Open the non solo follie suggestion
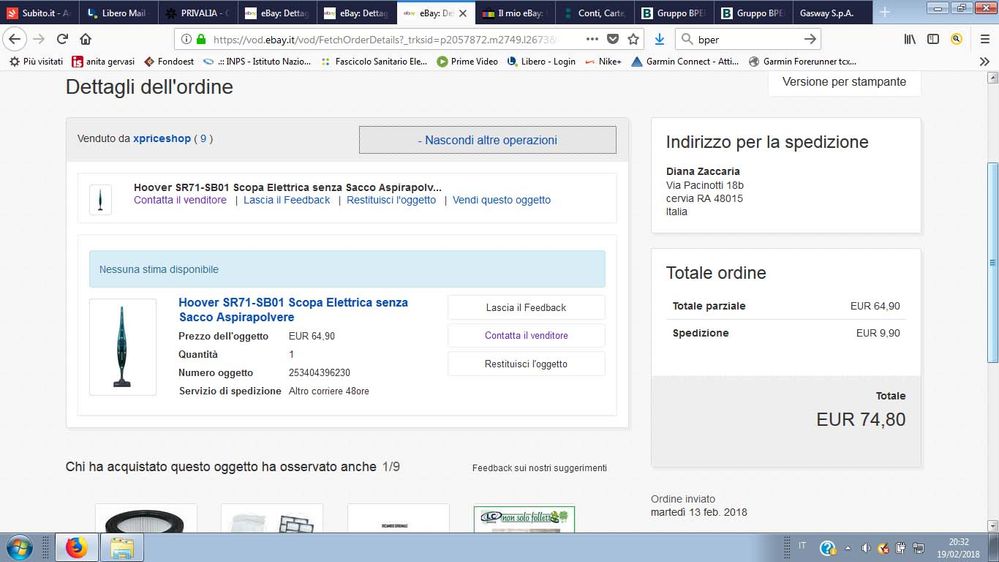The height and width of the screenshot is (562, 999). pyautogui.click(x=524, y=519)
